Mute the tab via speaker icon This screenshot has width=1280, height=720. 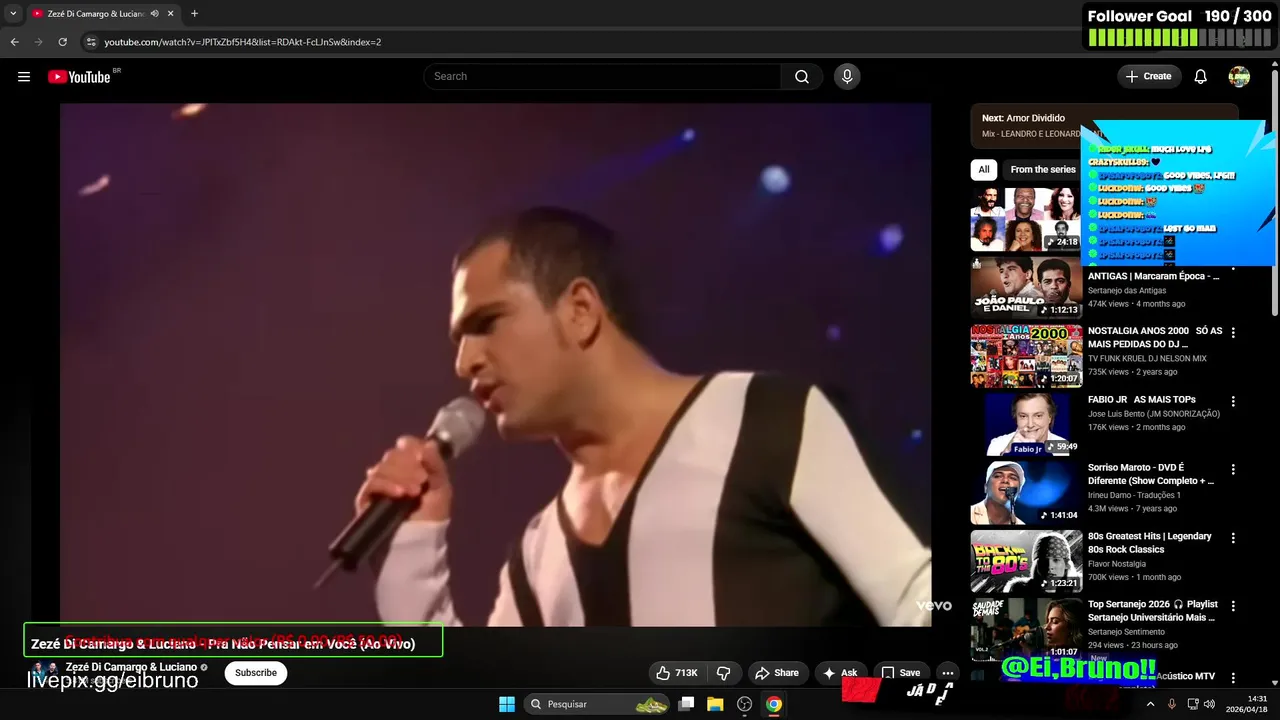click(x=155, y=14)
